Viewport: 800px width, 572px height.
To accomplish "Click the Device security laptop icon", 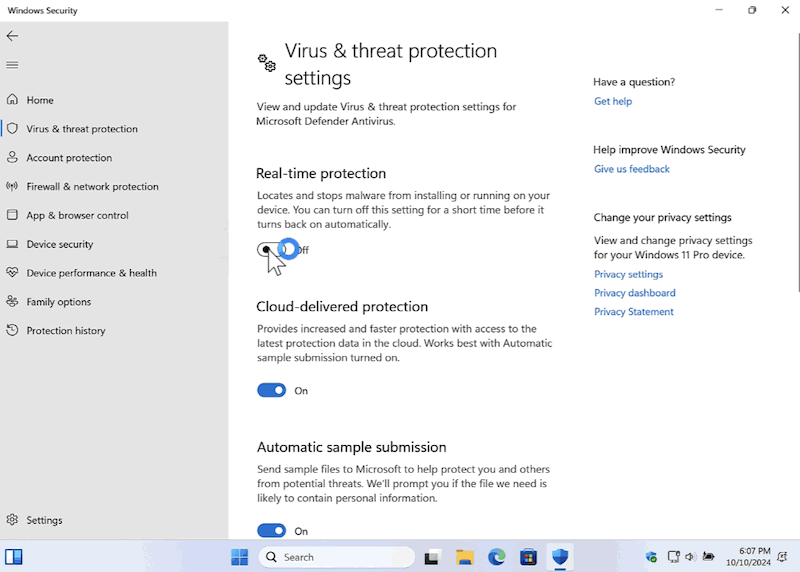I will click(x=12, y=244).
